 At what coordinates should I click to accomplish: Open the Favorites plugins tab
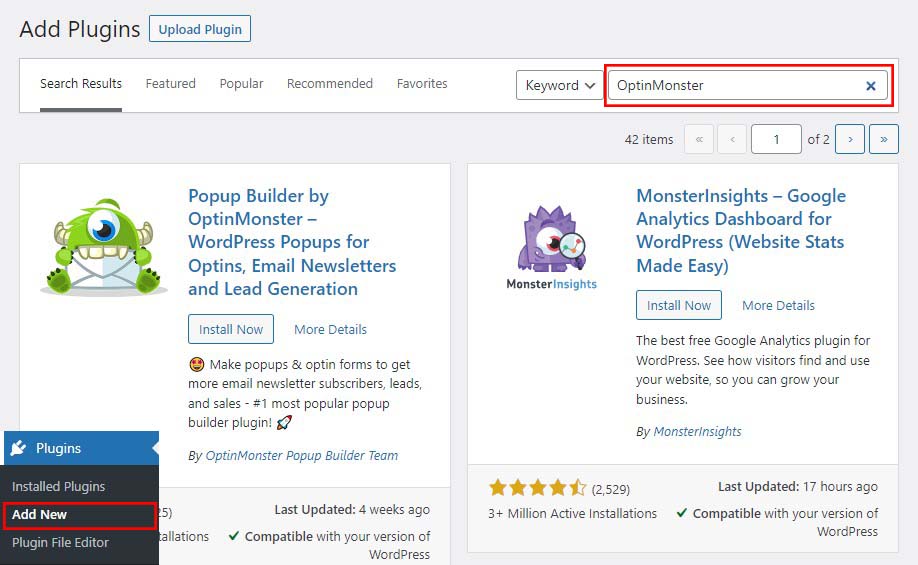coord(422,84)
